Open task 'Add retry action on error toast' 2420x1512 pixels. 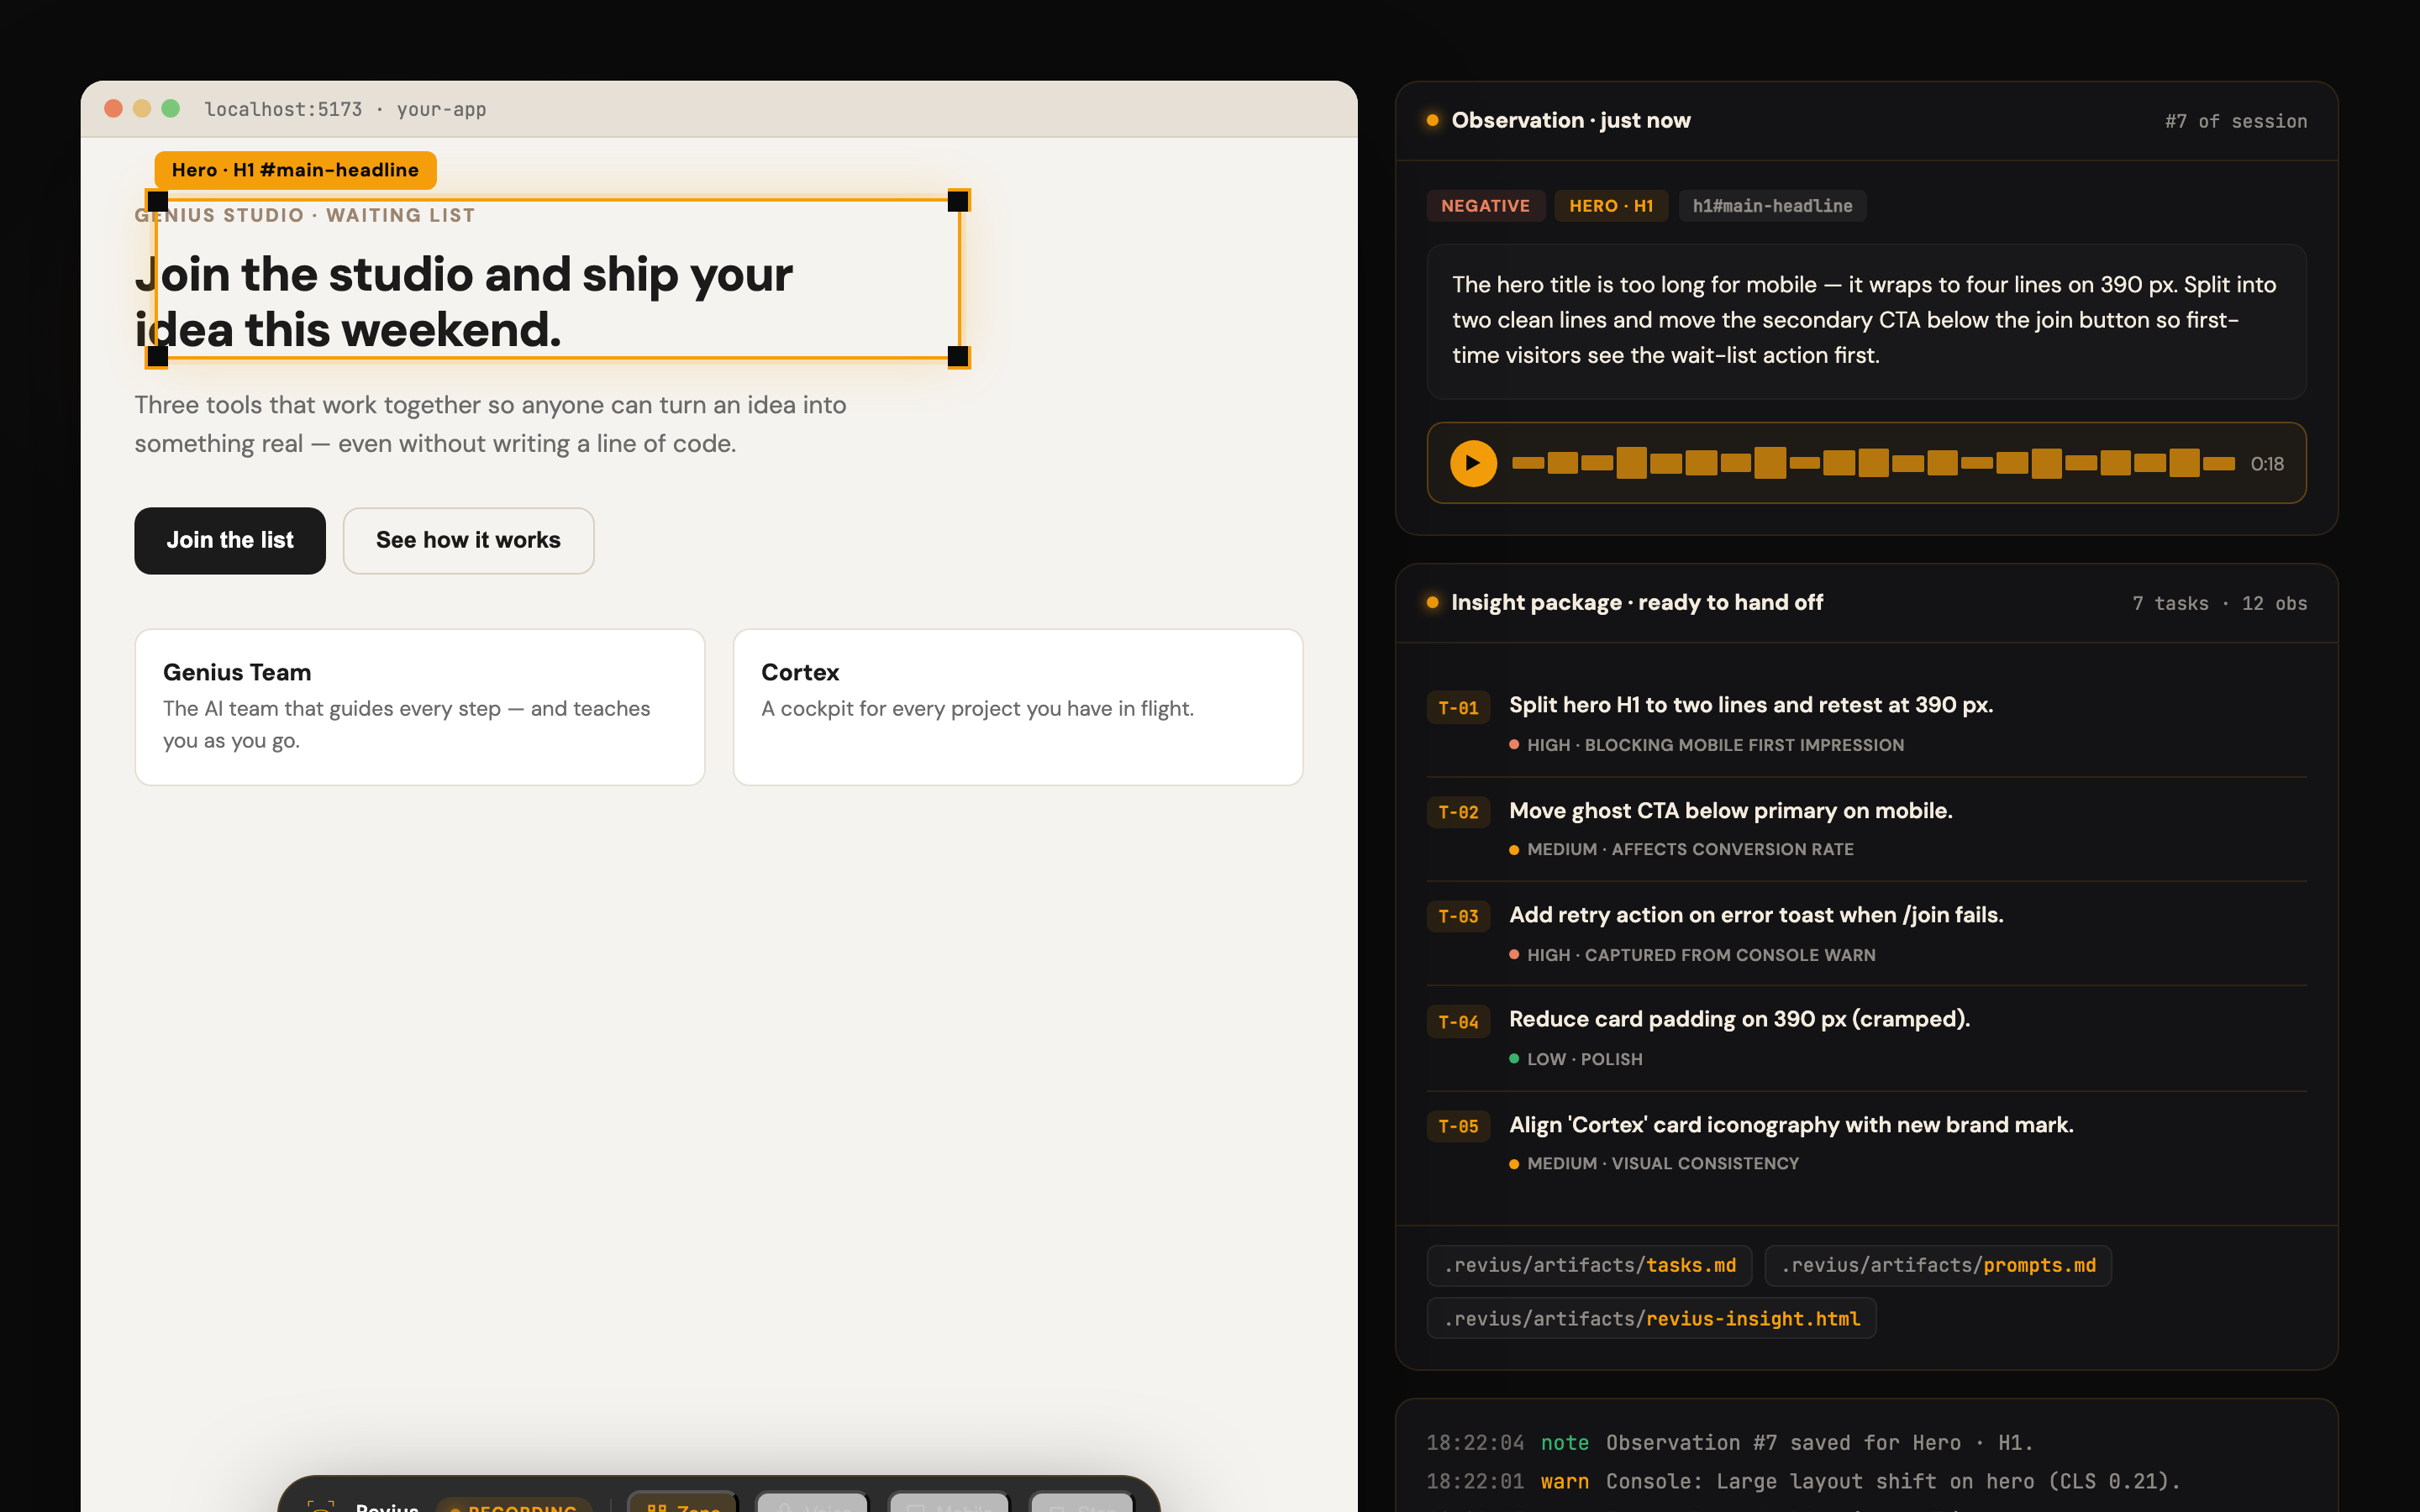[1756, 915]
